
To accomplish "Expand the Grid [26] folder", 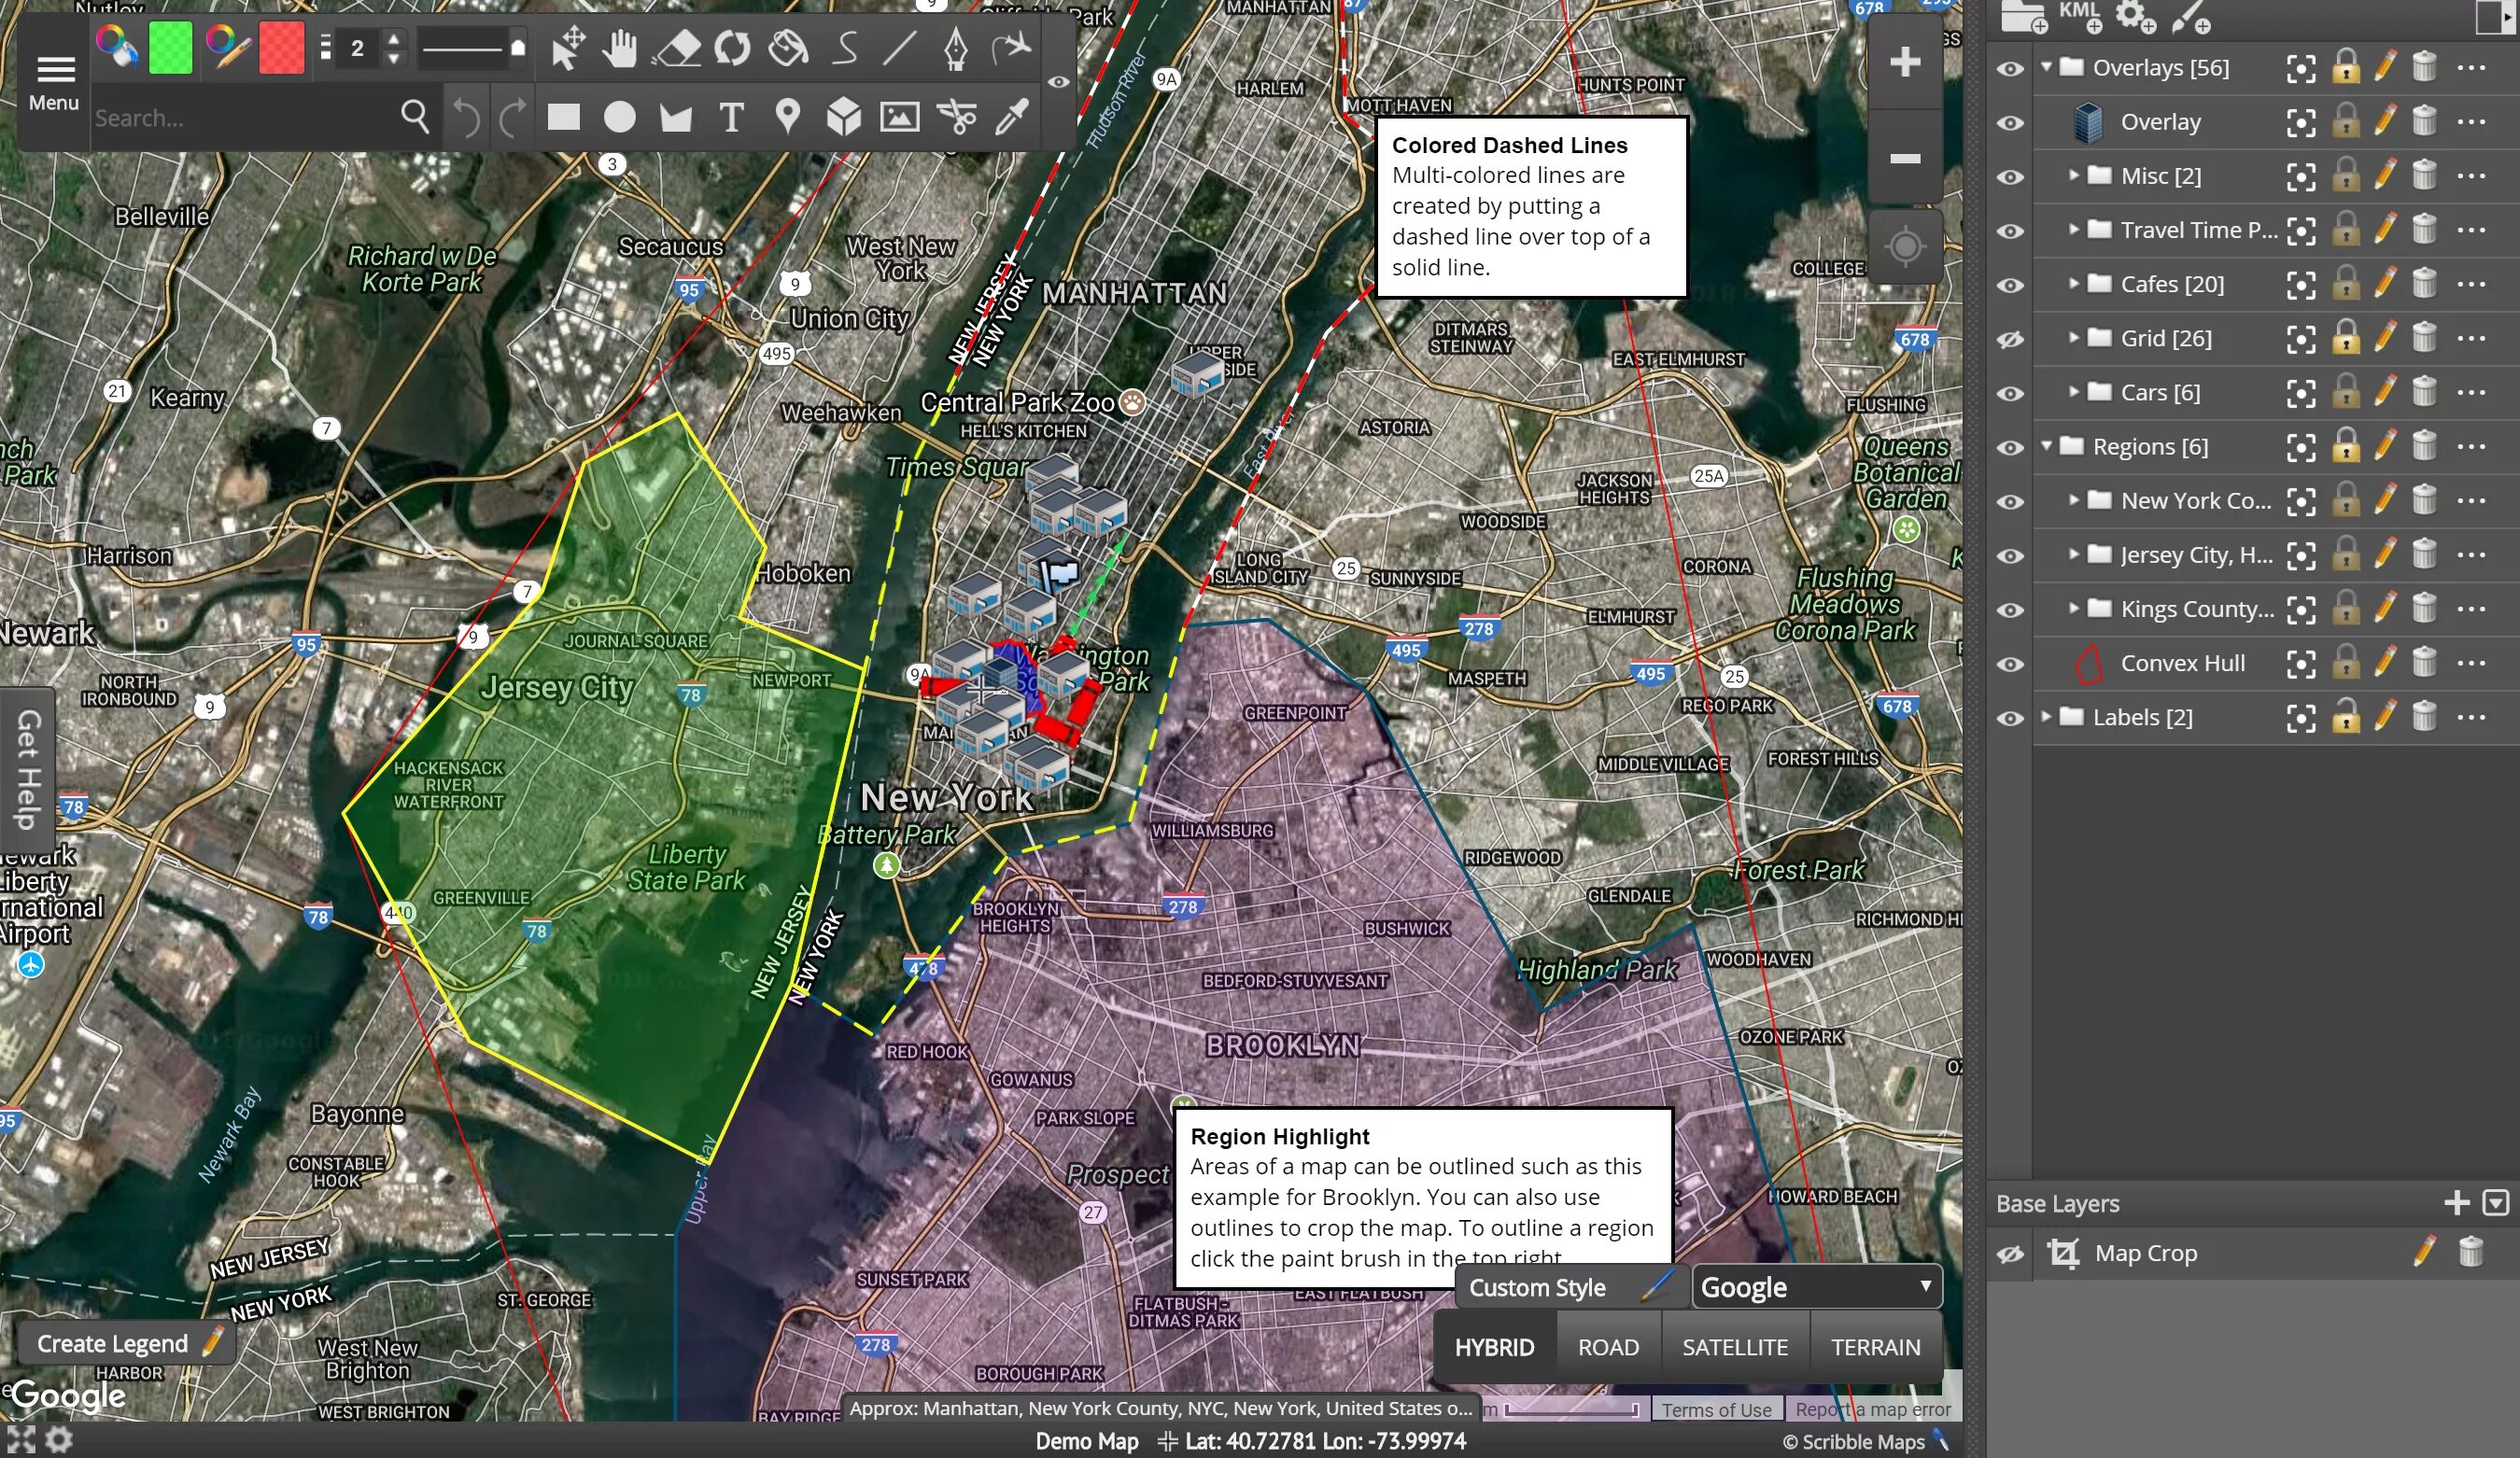I will coord(2074,337).
